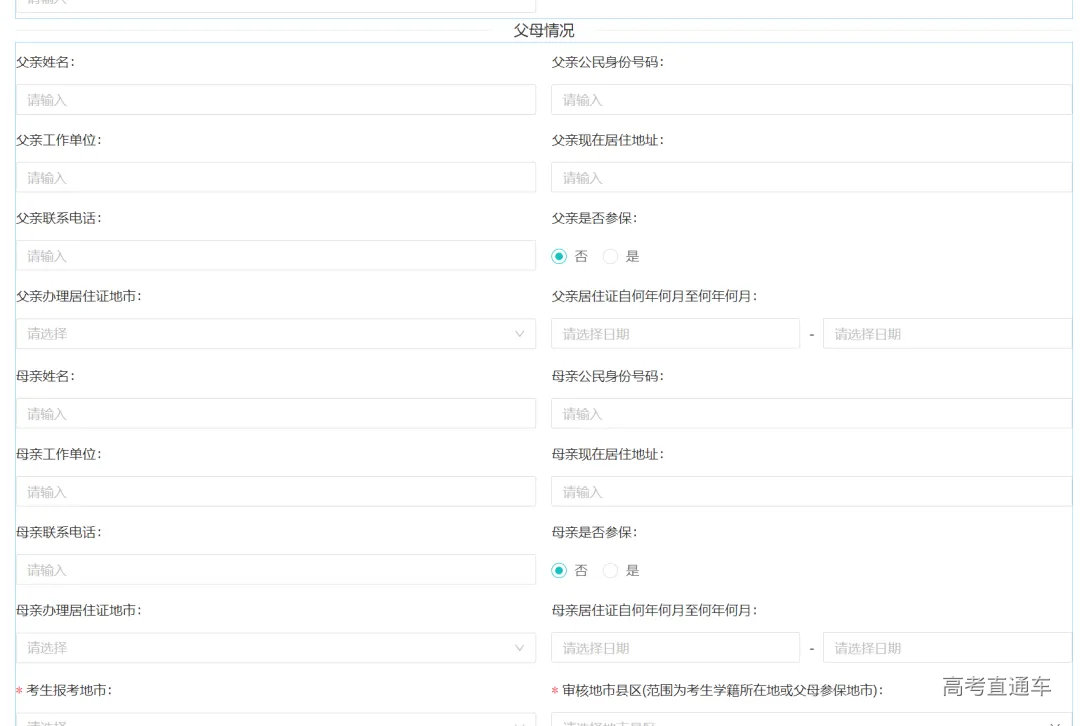1080x726 pixels.
Task: Select 否 for 母亲是否参保
Action: (559, 570)
